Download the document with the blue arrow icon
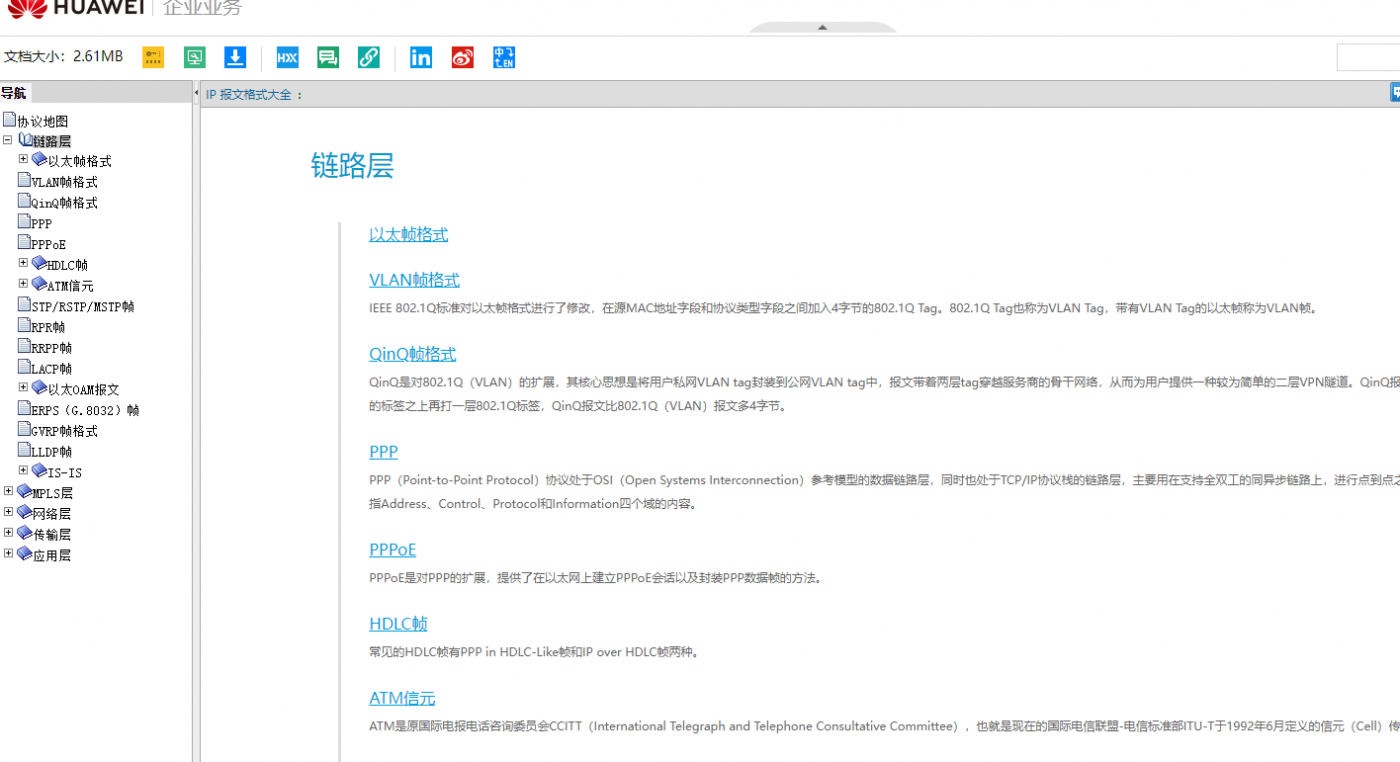1400x762 pixels. [x=235, y=57]
